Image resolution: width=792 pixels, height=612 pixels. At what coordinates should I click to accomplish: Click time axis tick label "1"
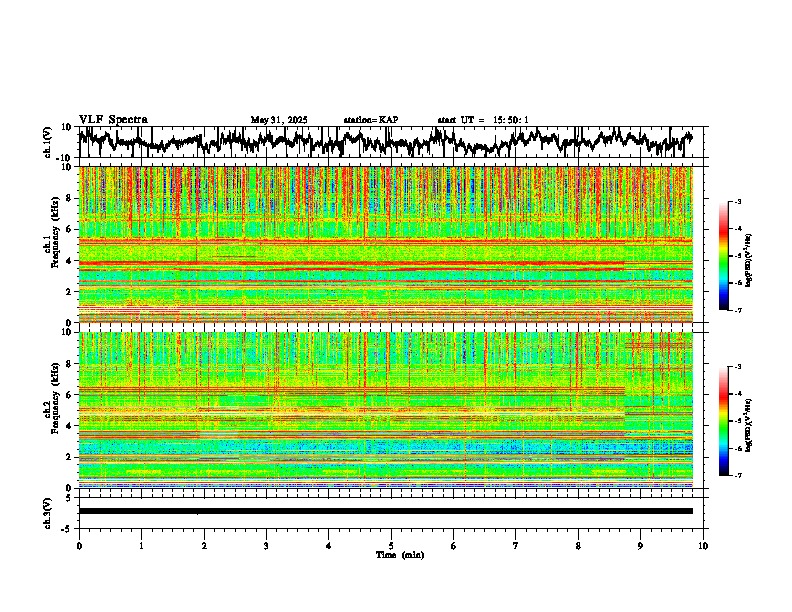pyautogui.click(x=141, y=546)
